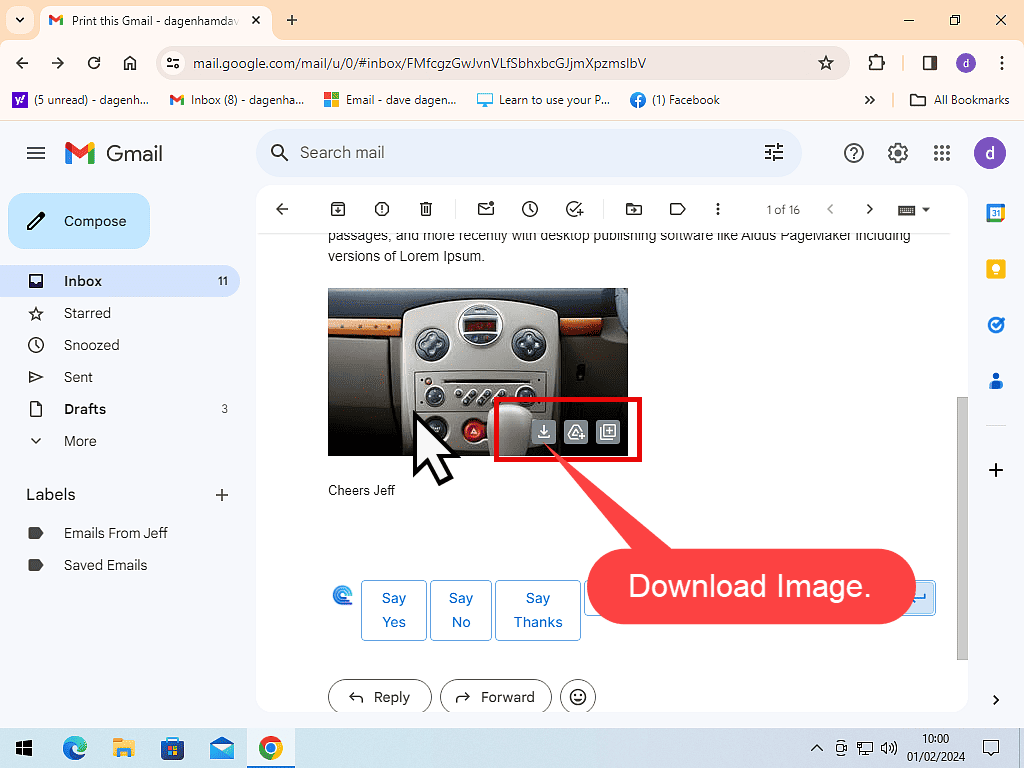Open Google Keep side panel
The image size is (1024, 768).
click(x=996, y=268)
